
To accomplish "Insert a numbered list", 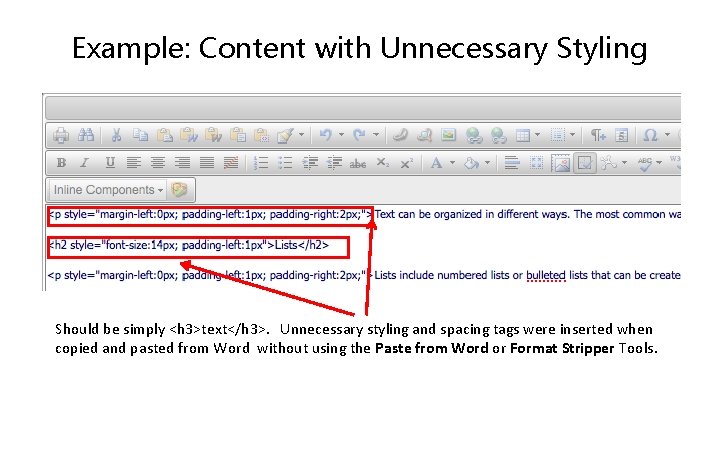I will (x=261, y=163).
